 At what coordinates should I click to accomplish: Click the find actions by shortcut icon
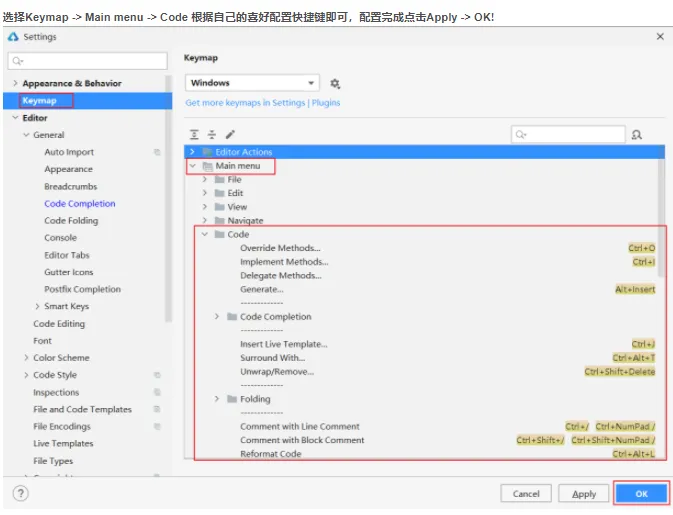pyautogui.click(x=637, y=135)
